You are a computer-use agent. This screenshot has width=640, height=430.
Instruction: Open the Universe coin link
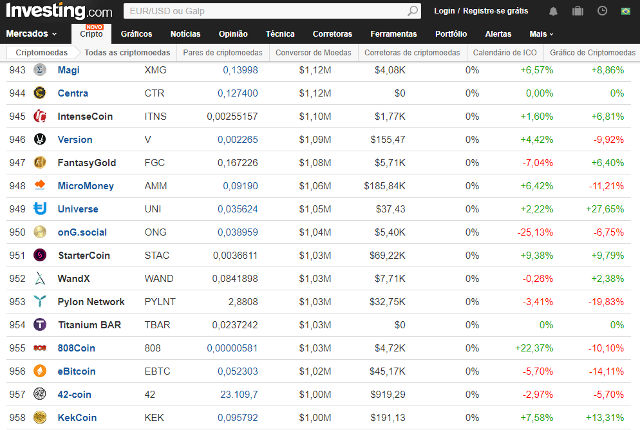click(x=78, y=209)
